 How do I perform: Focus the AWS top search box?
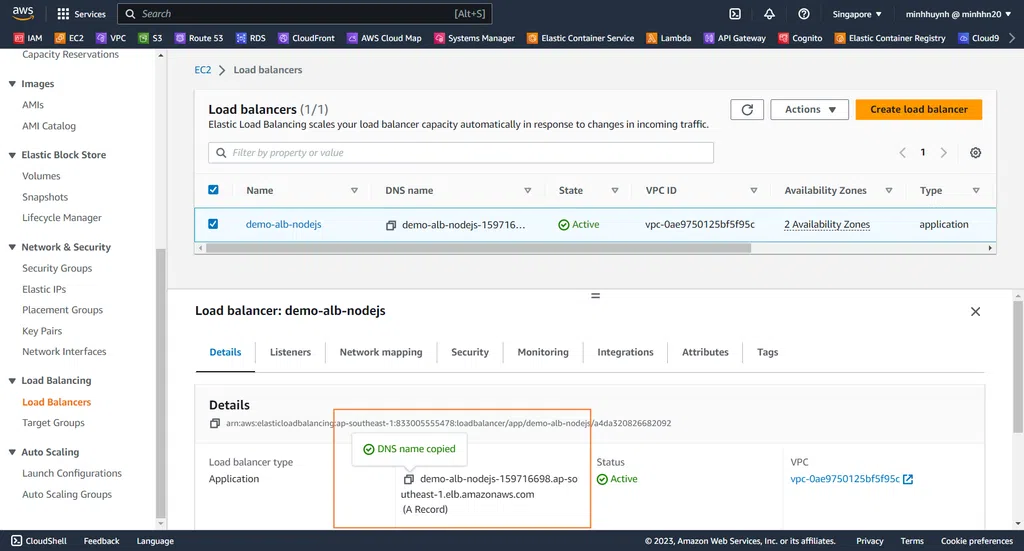[x=304, y=14]
